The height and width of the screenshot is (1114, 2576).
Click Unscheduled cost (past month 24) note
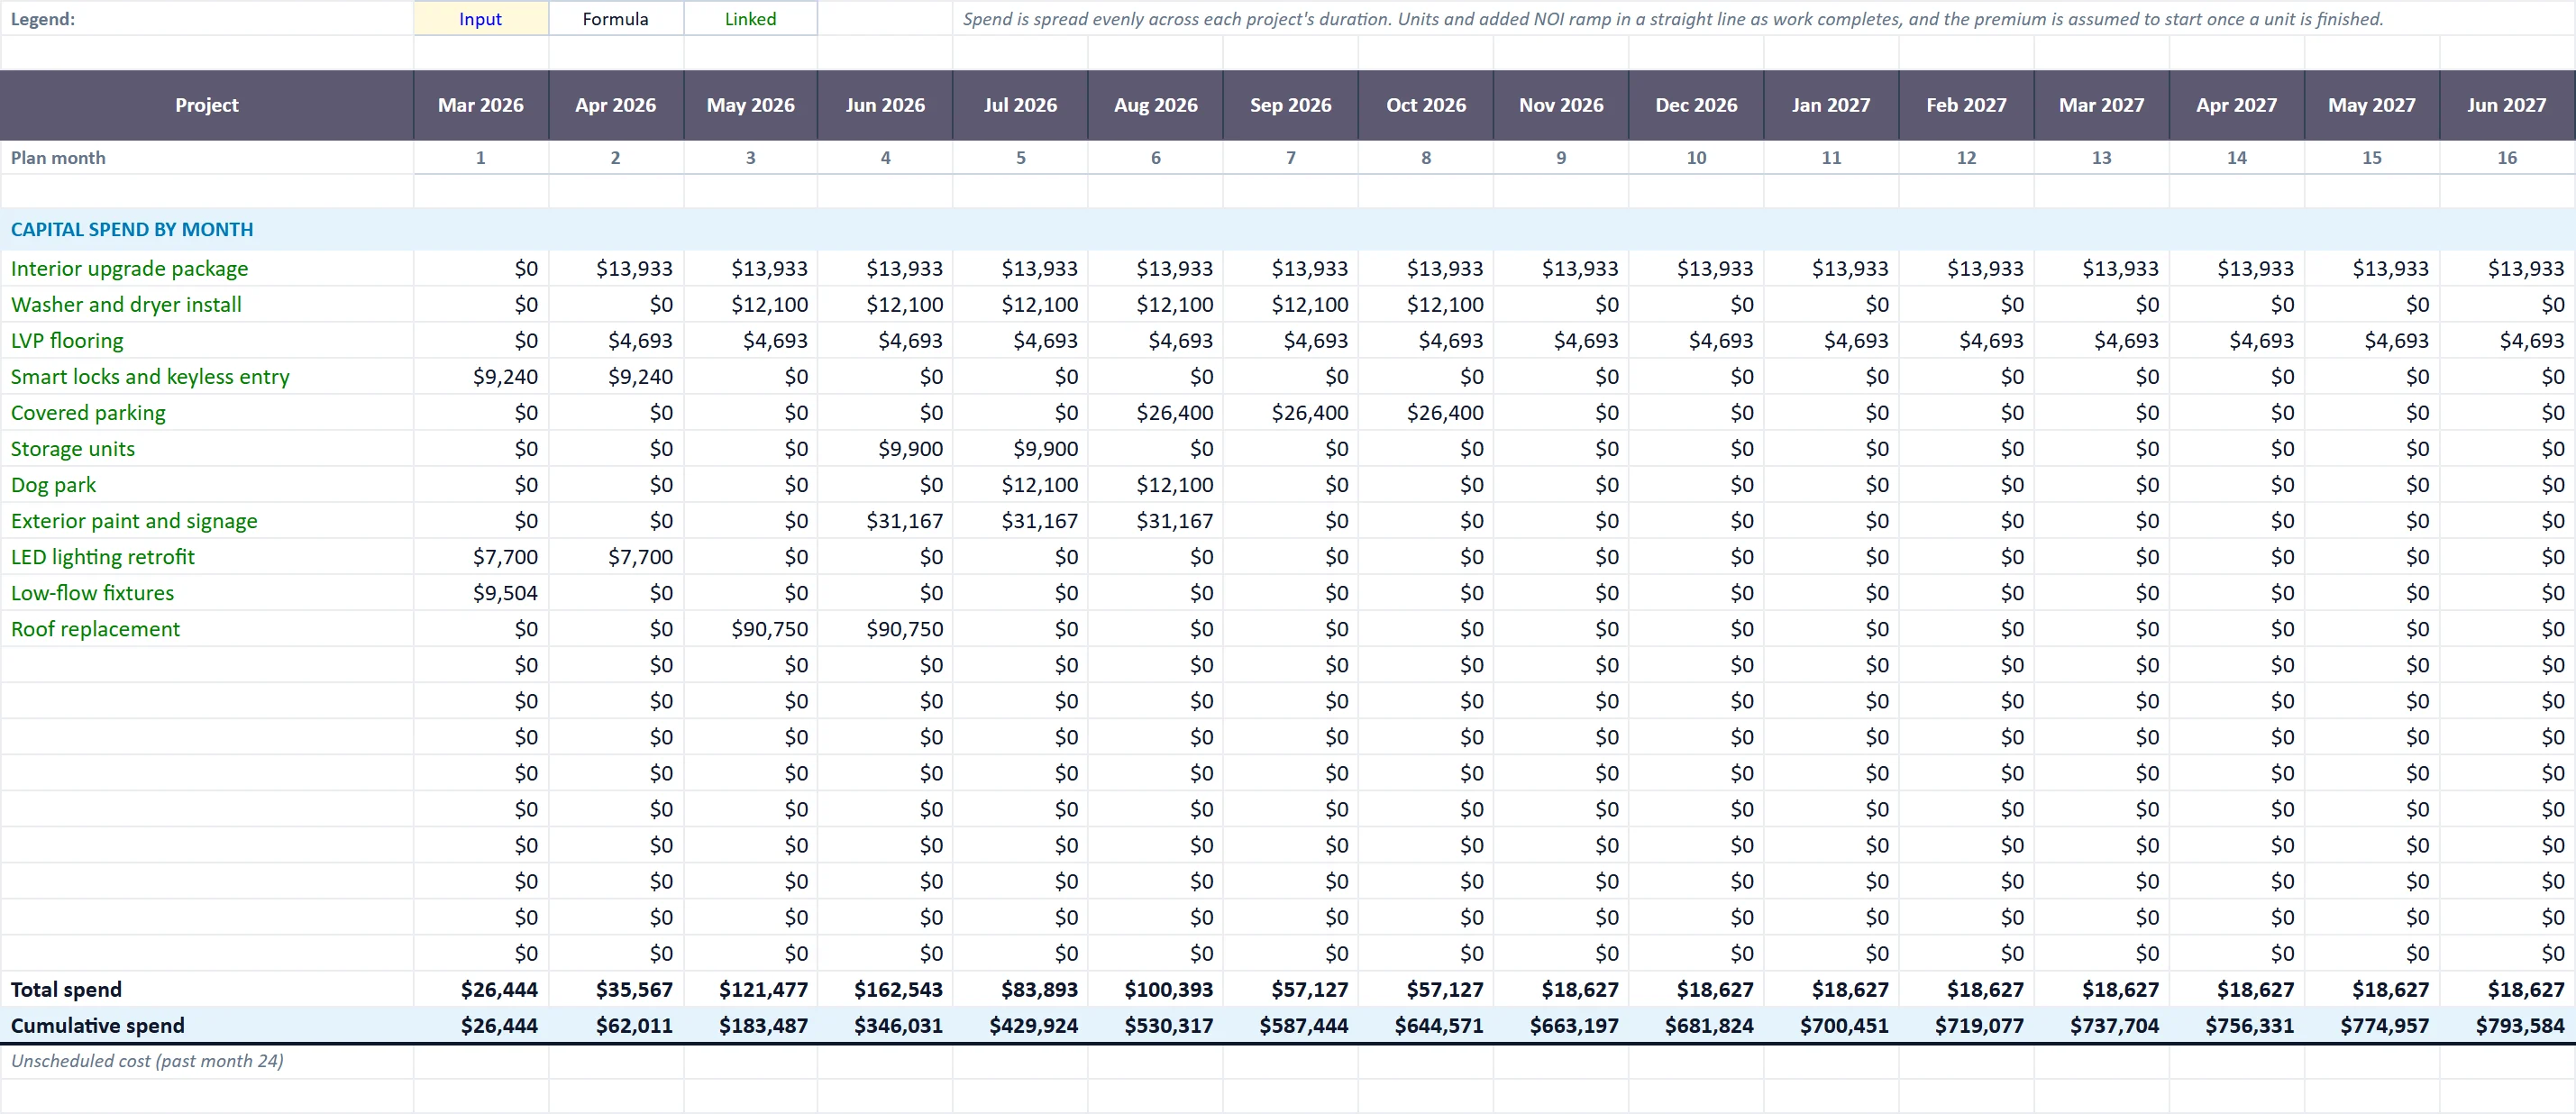click(147, 1061)
